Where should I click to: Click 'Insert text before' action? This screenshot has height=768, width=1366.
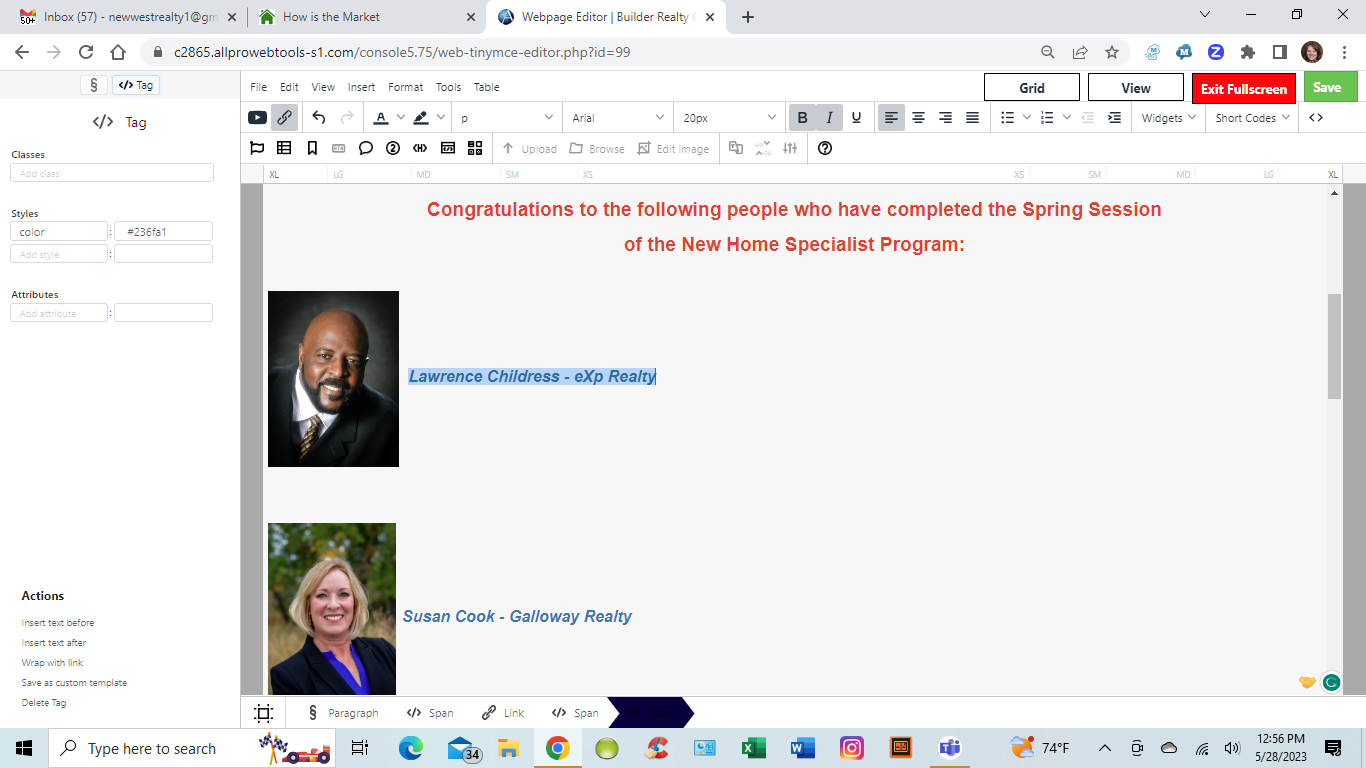(58, 623)
